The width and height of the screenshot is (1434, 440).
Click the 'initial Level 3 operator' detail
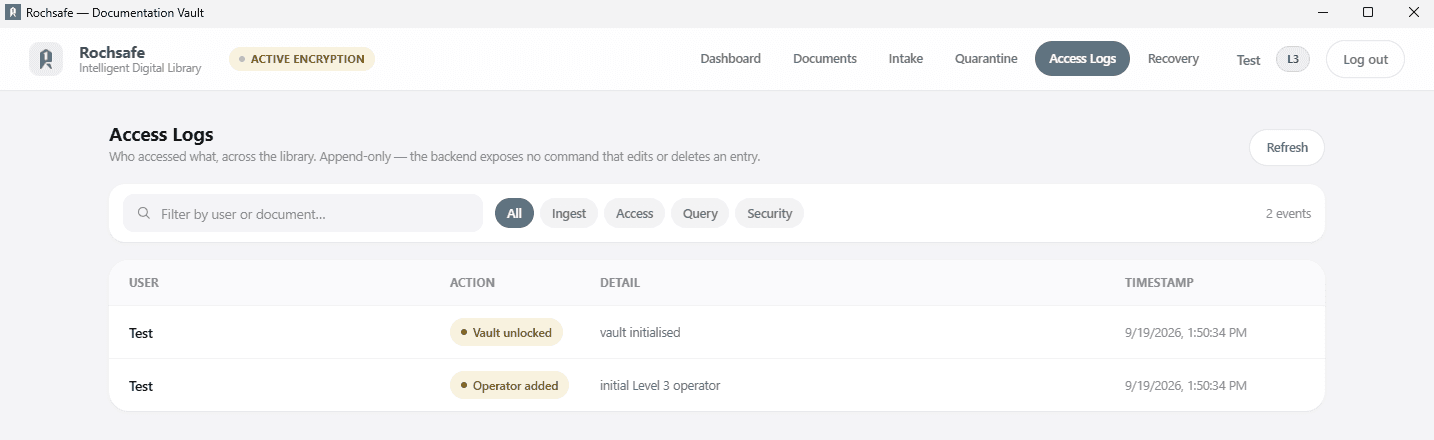point(660,385)
